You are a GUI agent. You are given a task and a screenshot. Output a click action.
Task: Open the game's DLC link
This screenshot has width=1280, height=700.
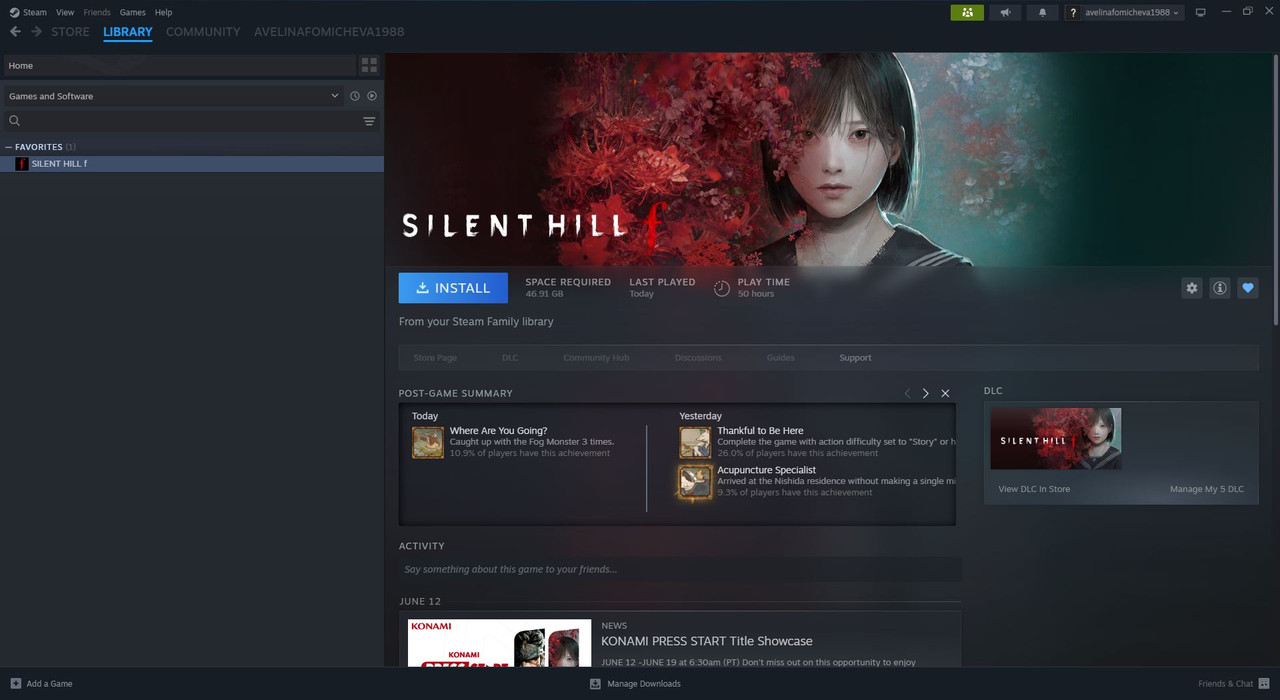point(510,358)
